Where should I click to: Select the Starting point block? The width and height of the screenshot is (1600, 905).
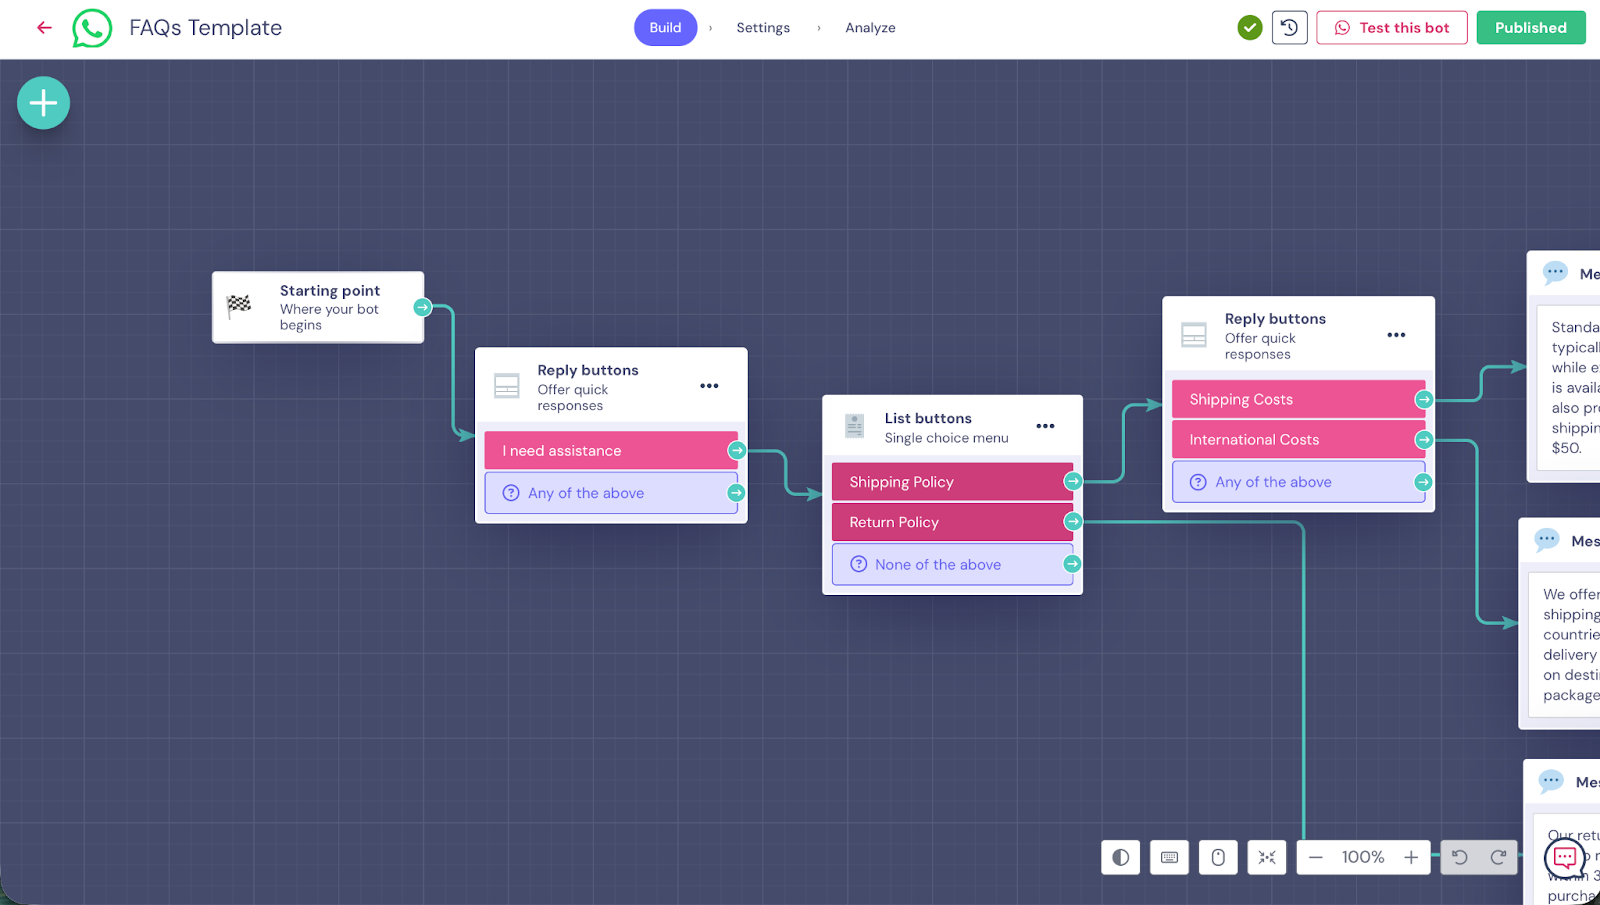[x=318, y=307]
